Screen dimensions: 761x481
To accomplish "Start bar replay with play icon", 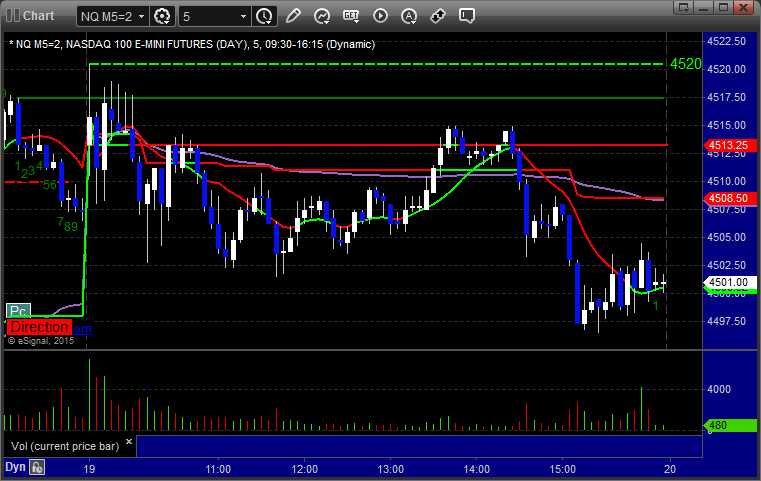I will click(380, 16).
